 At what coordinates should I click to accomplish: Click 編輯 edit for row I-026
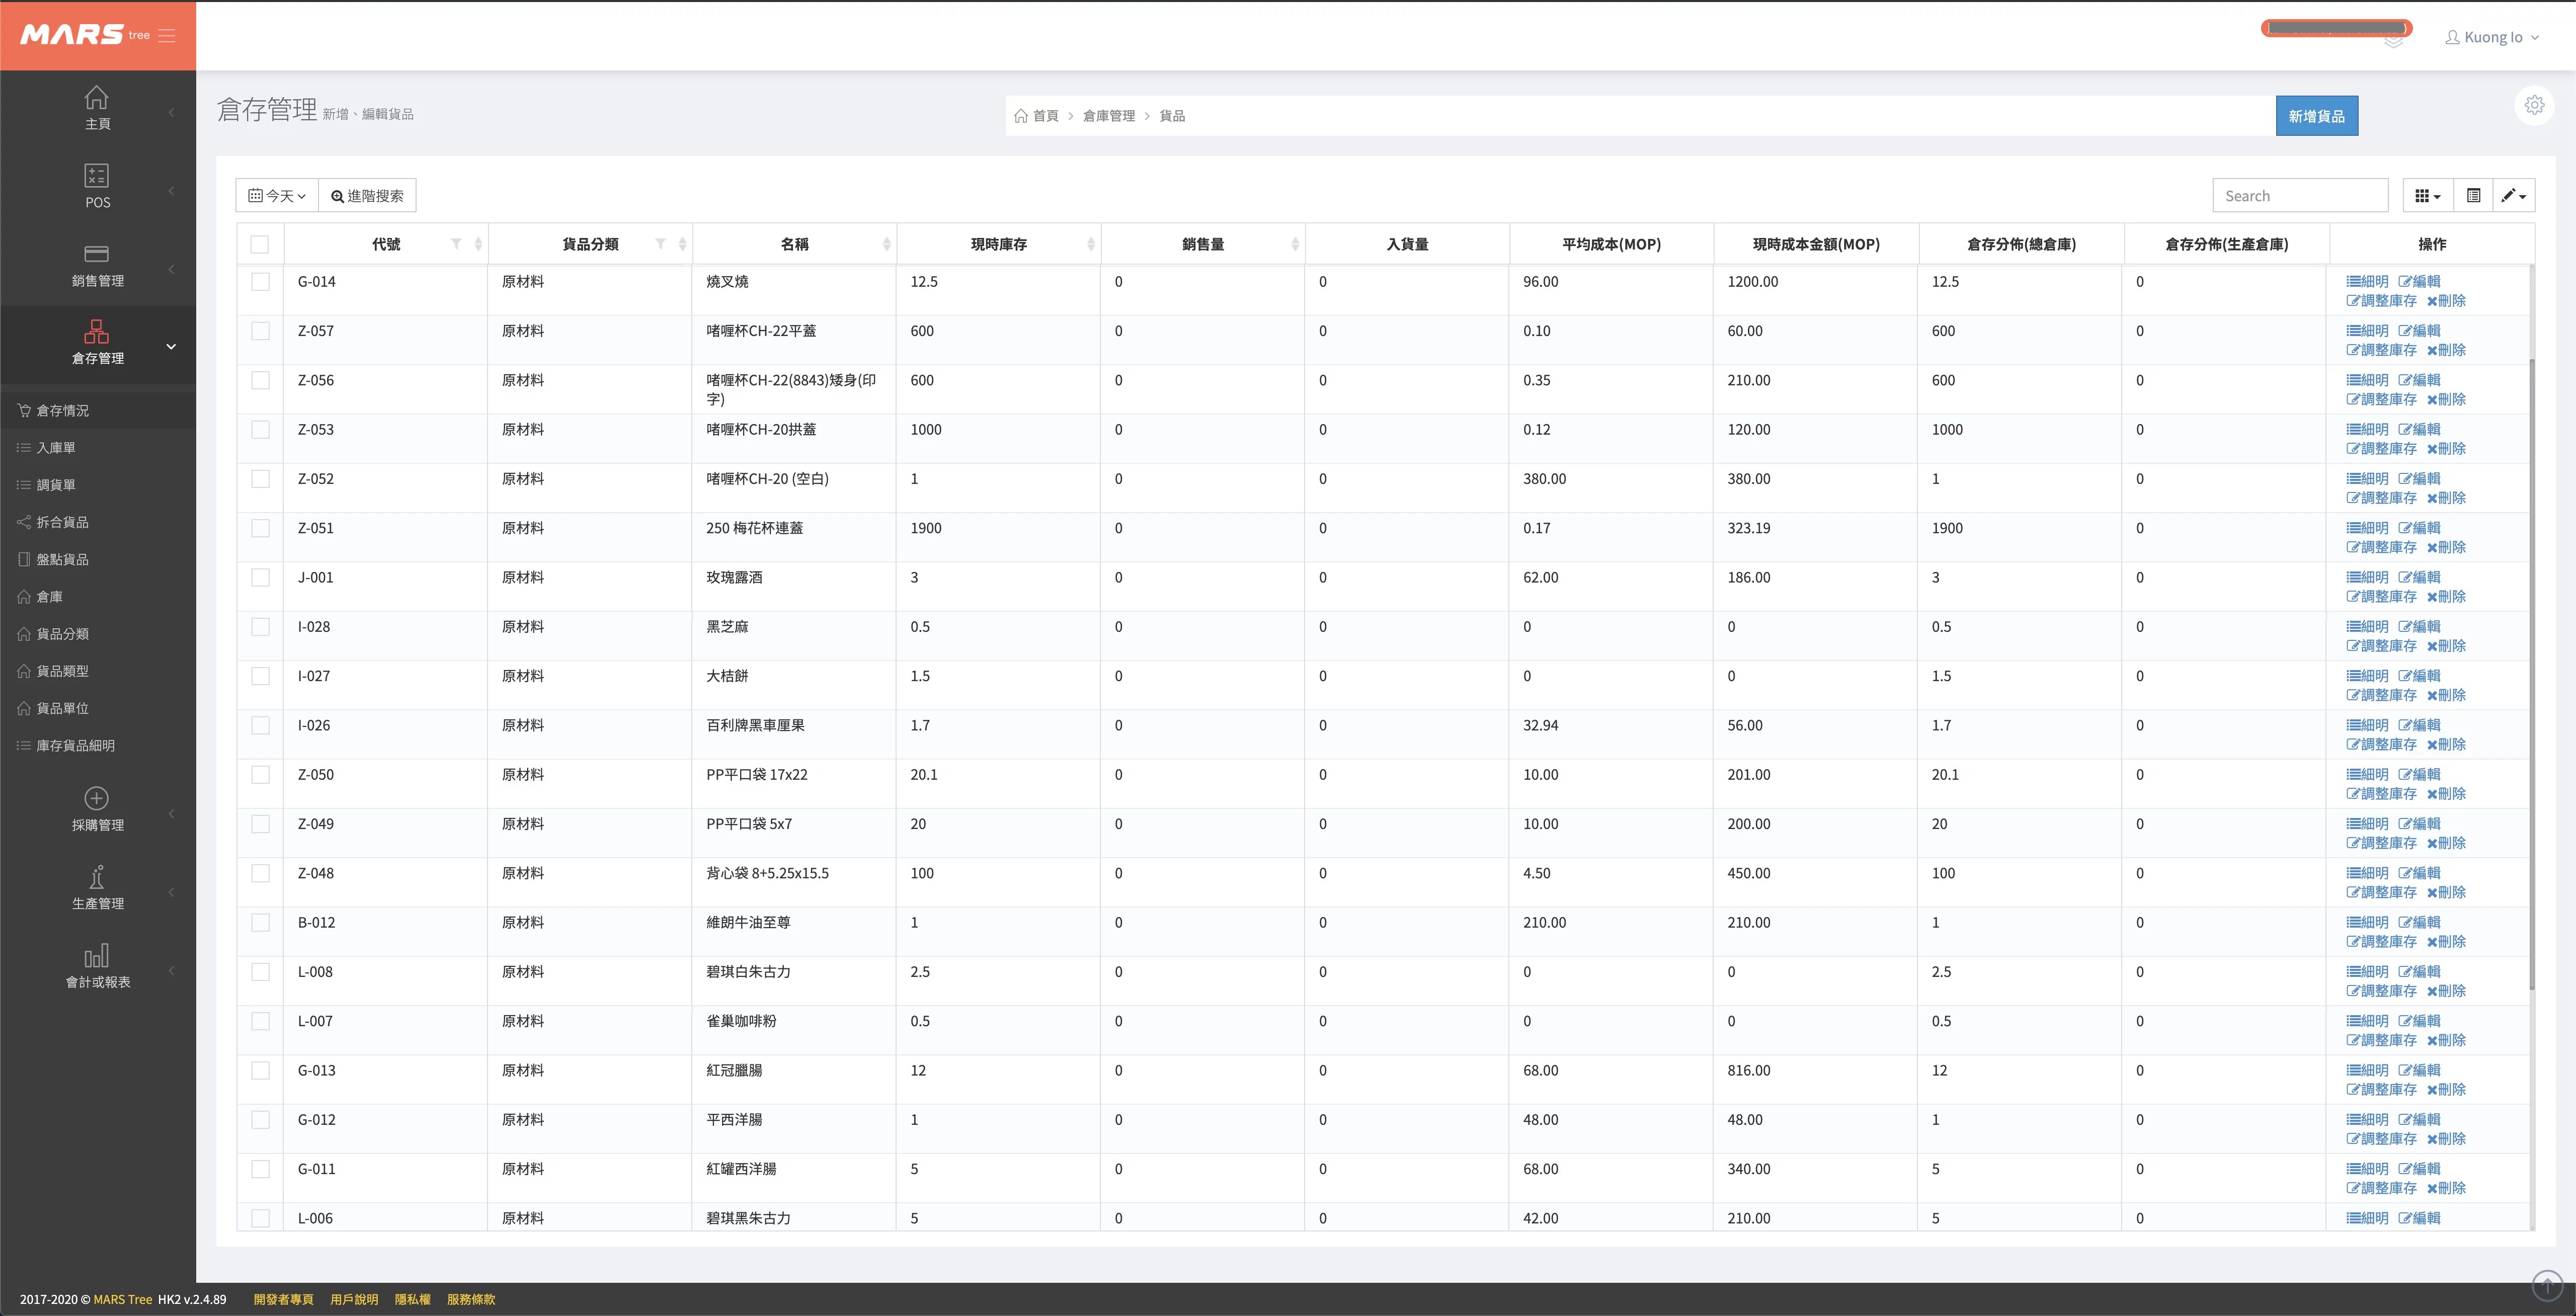2419,725
